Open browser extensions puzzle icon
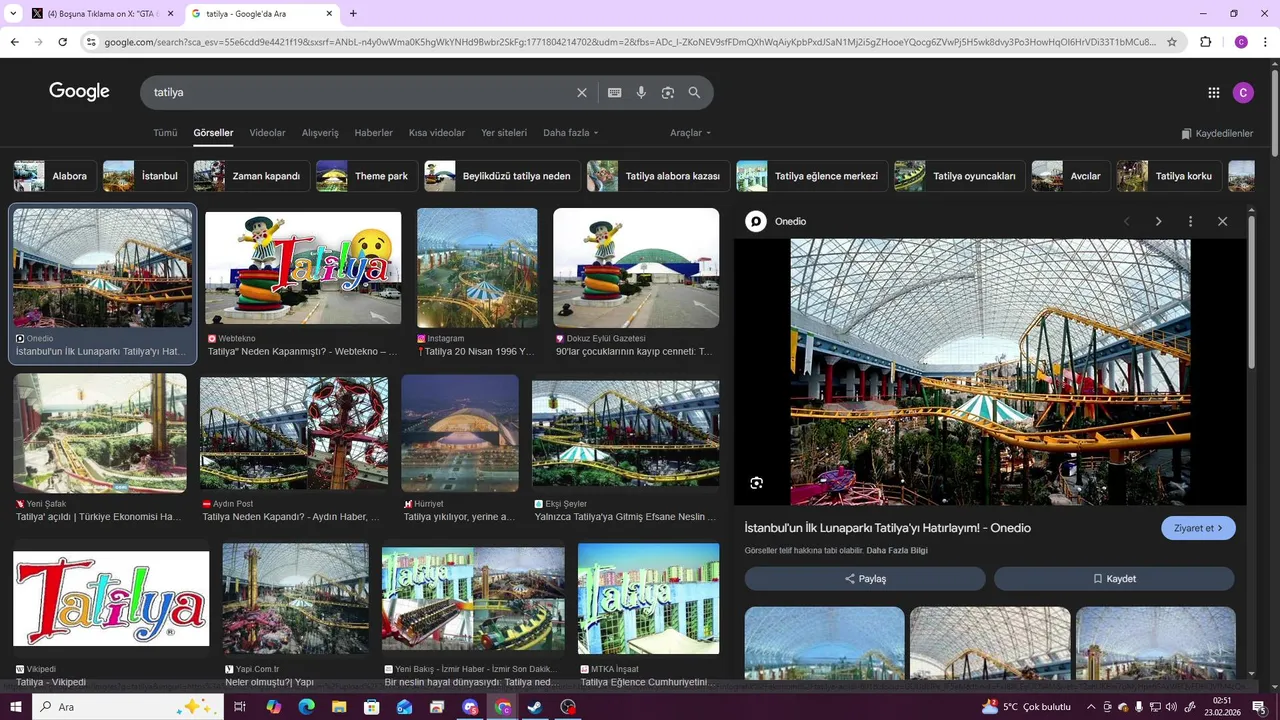This screenshot has height=720, width=1280. click(x=1205, y=42)
